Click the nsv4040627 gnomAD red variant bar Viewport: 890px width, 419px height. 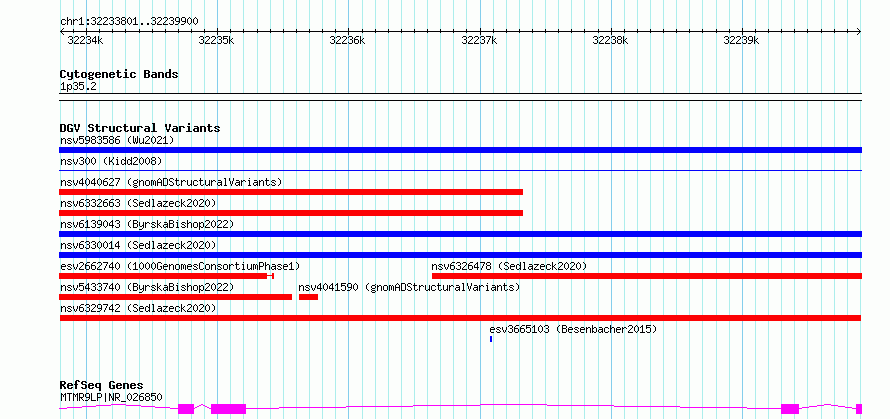point(291,192)
